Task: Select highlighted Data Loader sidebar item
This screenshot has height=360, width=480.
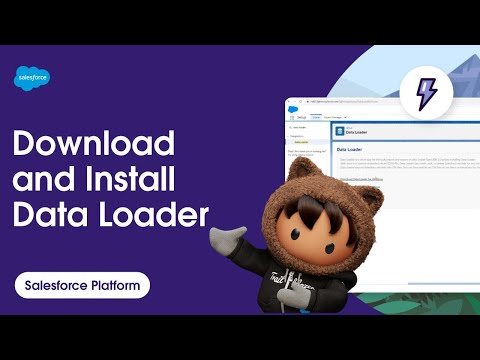Action: 308,142
